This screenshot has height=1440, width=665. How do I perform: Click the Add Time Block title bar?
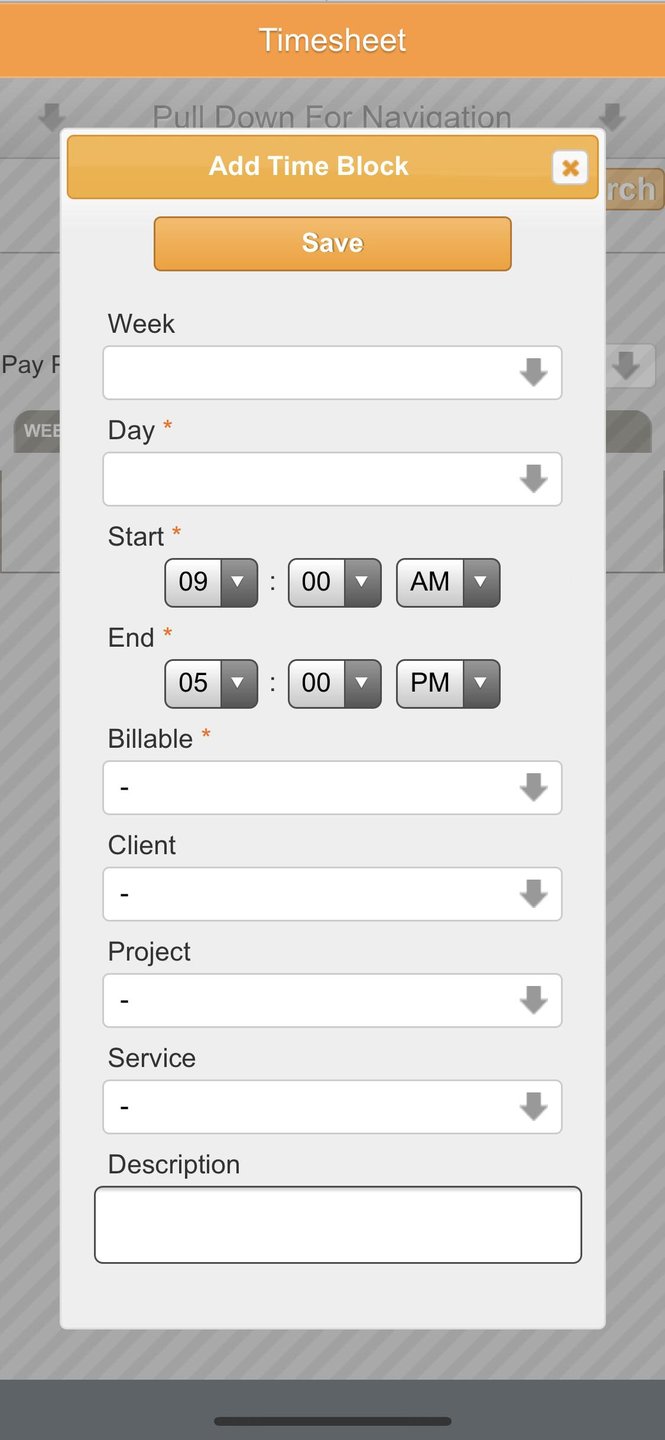point(308,167)
